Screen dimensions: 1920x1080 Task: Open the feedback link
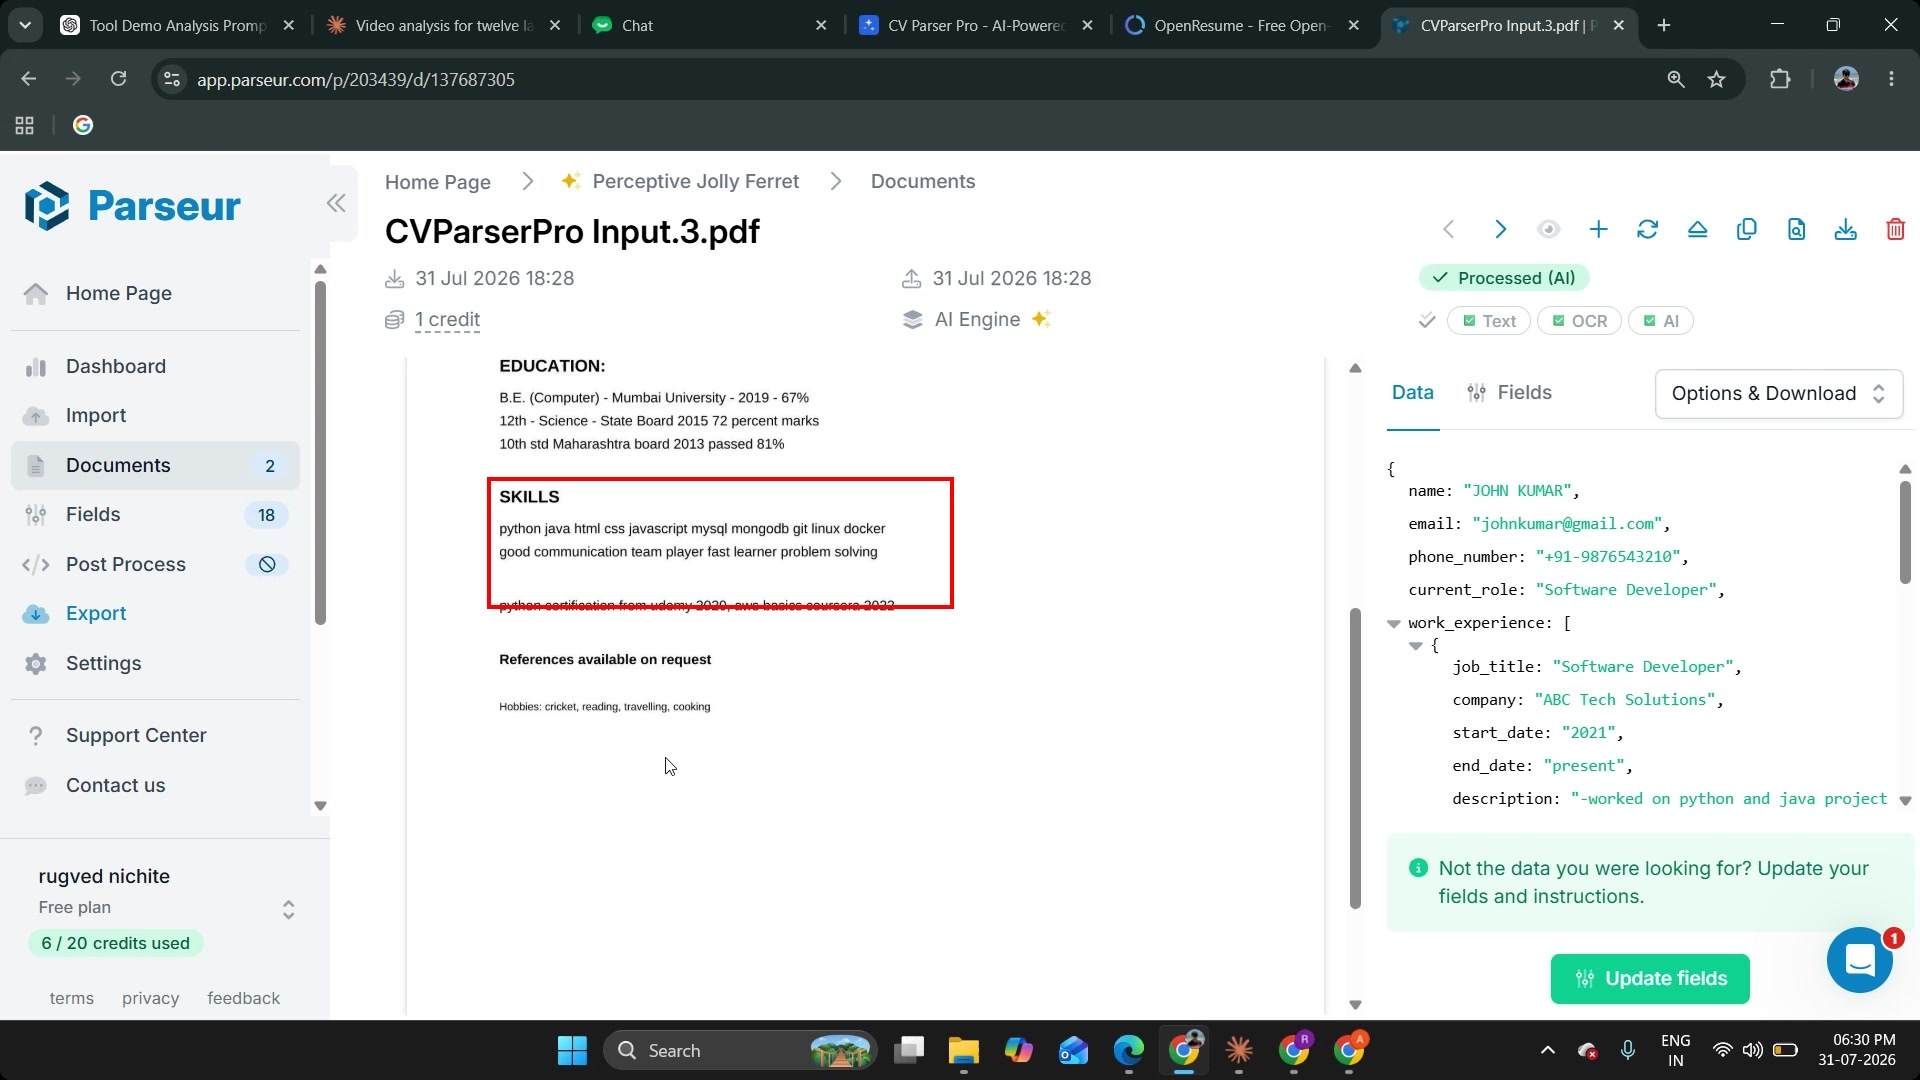point(243,998)
